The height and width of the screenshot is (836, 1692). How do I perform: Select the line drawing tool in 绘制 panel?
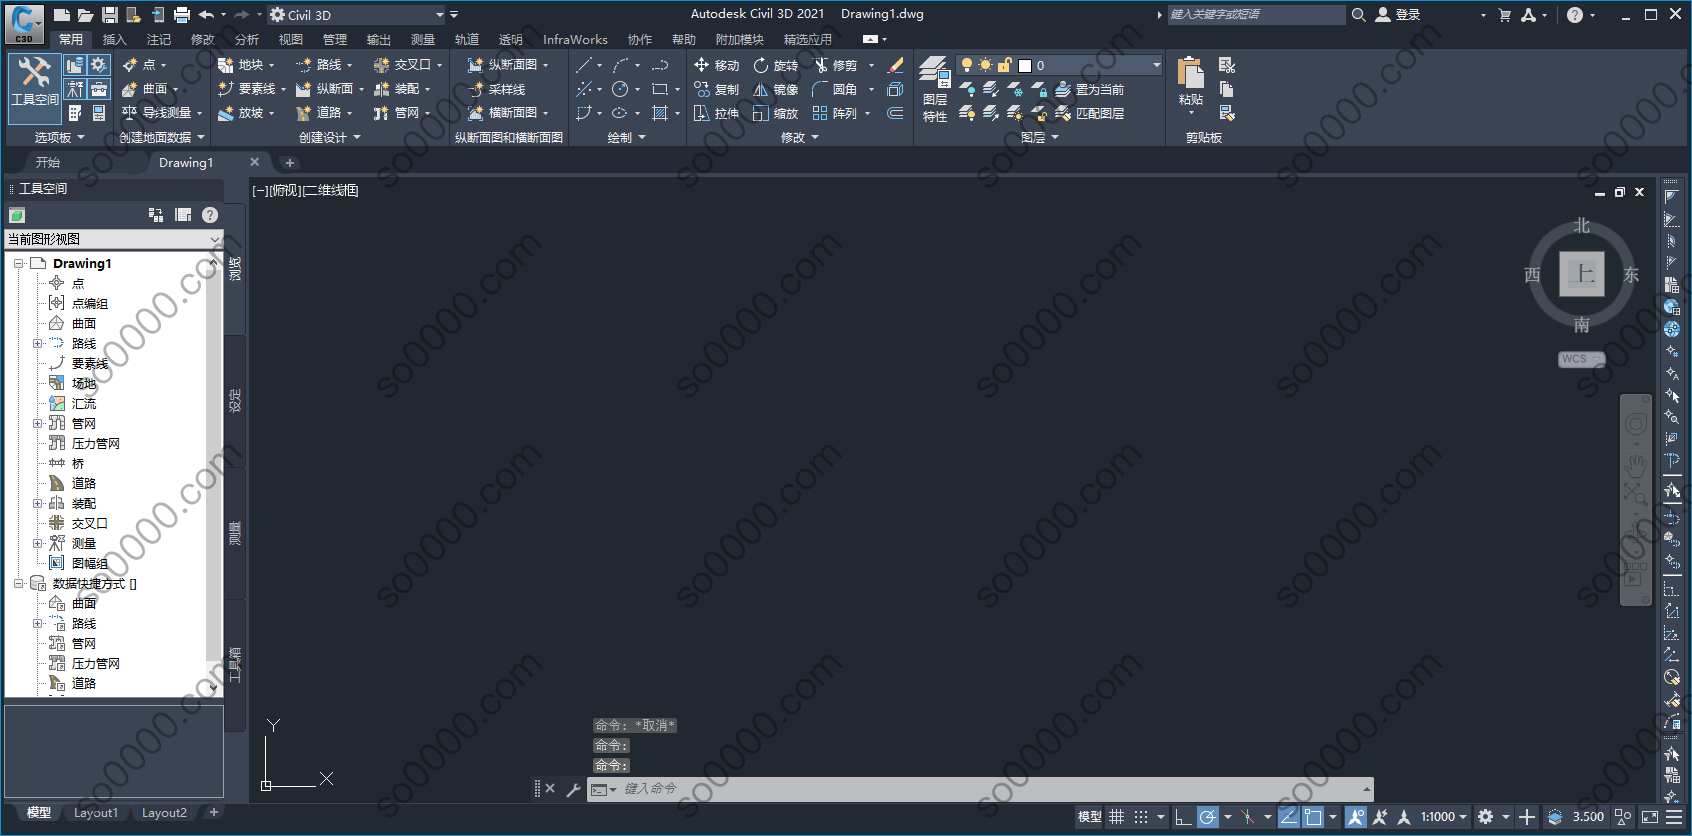(584, 65)
